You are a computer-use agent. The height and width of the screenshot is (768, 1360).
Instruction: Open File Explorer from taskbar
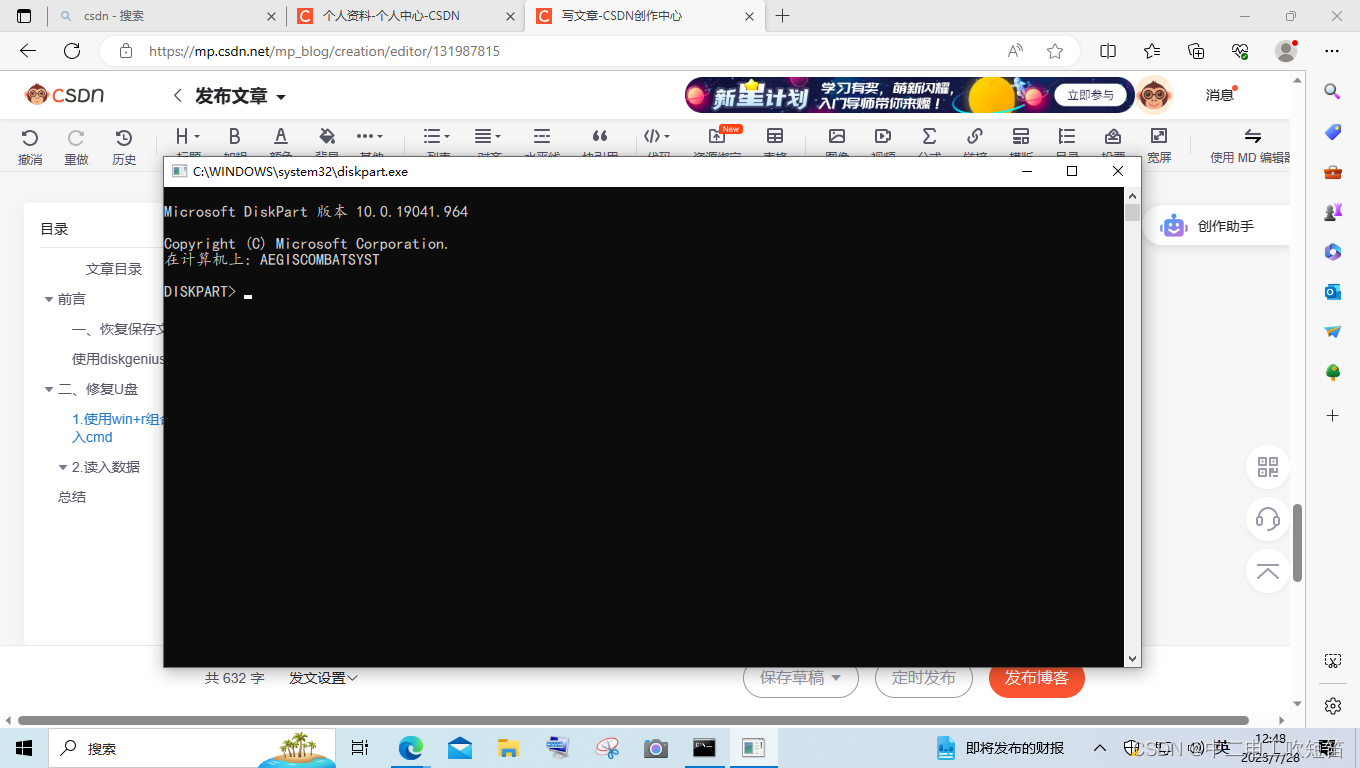pos(509,748)
